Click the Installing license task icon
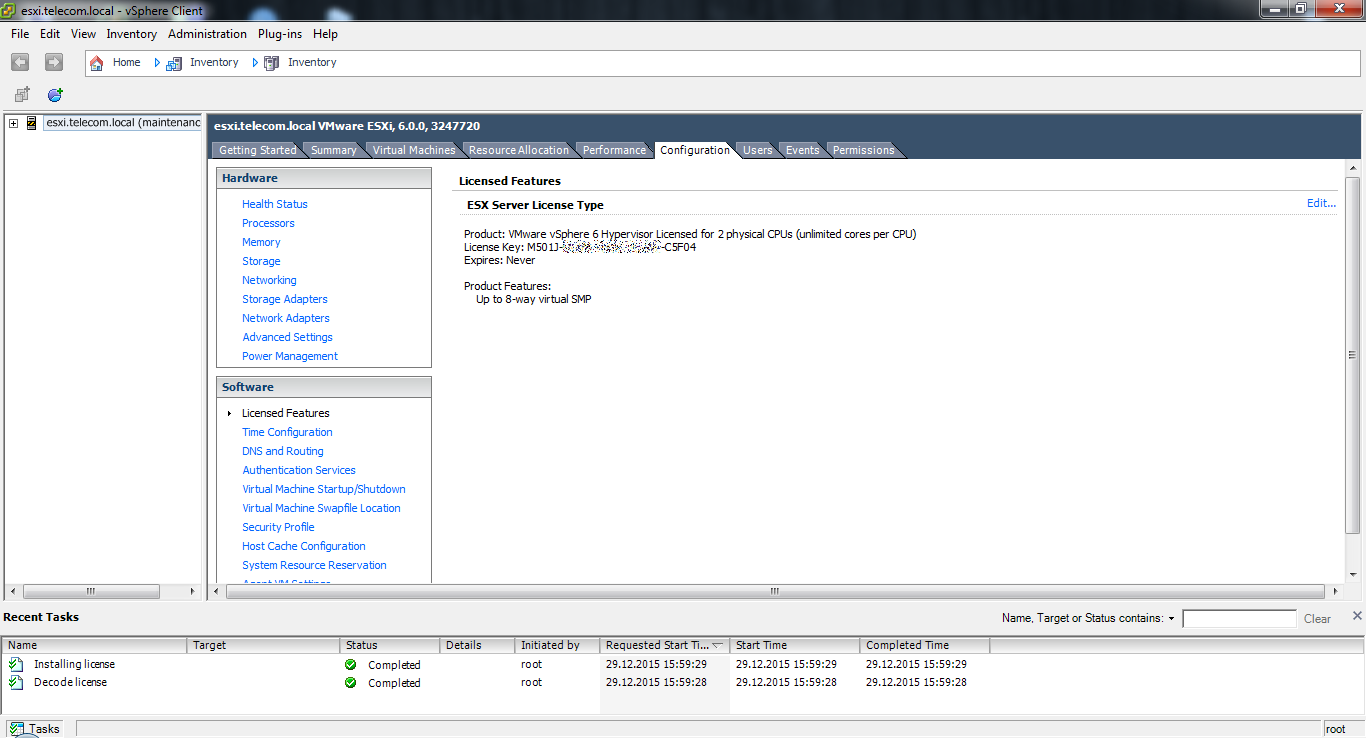 tap(16, 664)
